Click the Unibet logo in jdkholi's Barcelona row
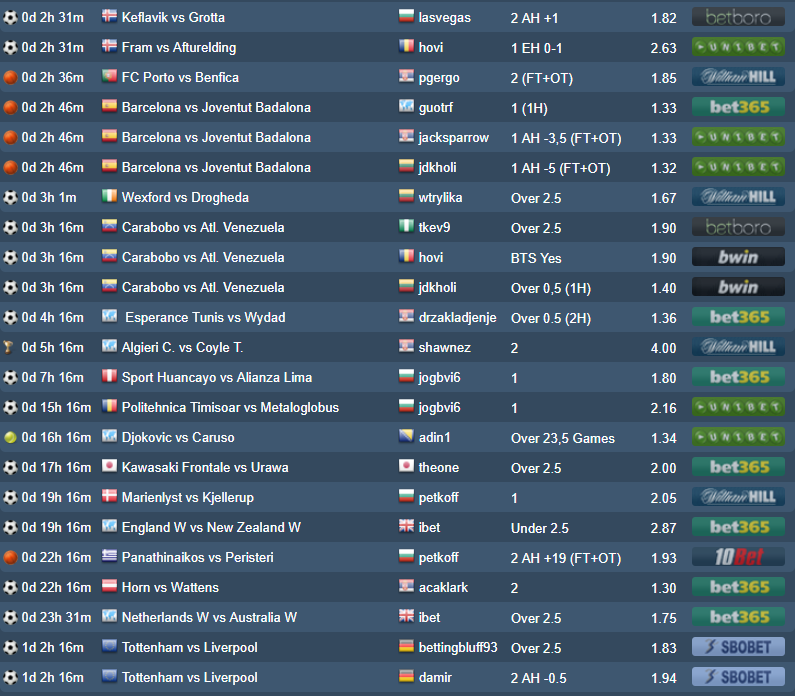This screenshot has width=796, height=696. click(738, 167)
